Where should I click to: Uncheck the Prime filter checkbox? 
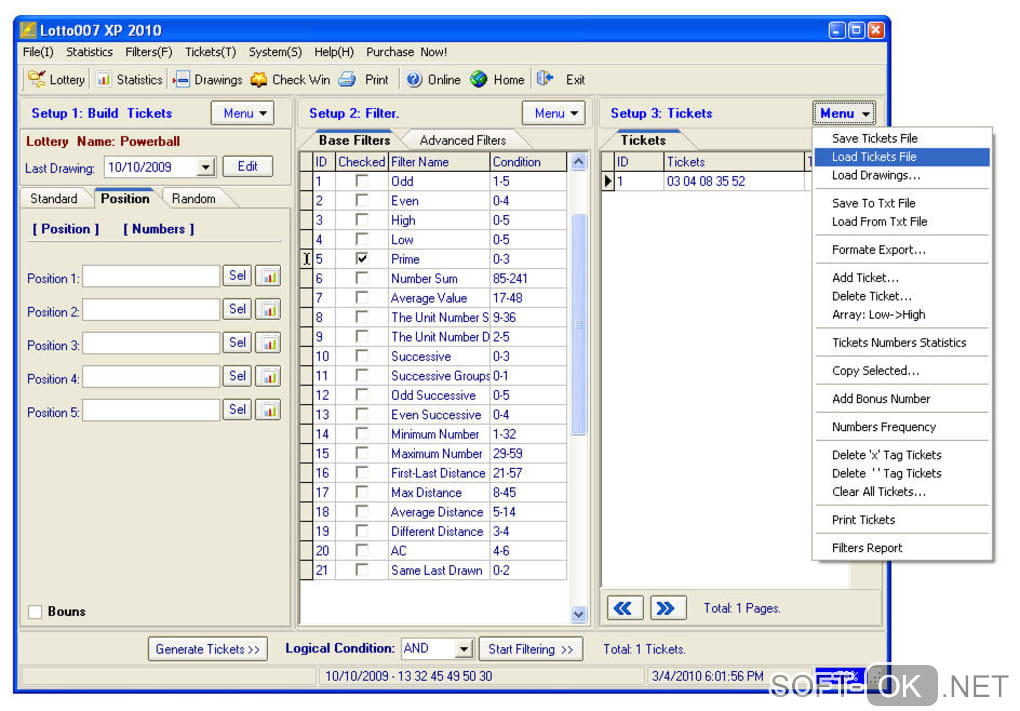pyautogui.click(x=362, y=258)
